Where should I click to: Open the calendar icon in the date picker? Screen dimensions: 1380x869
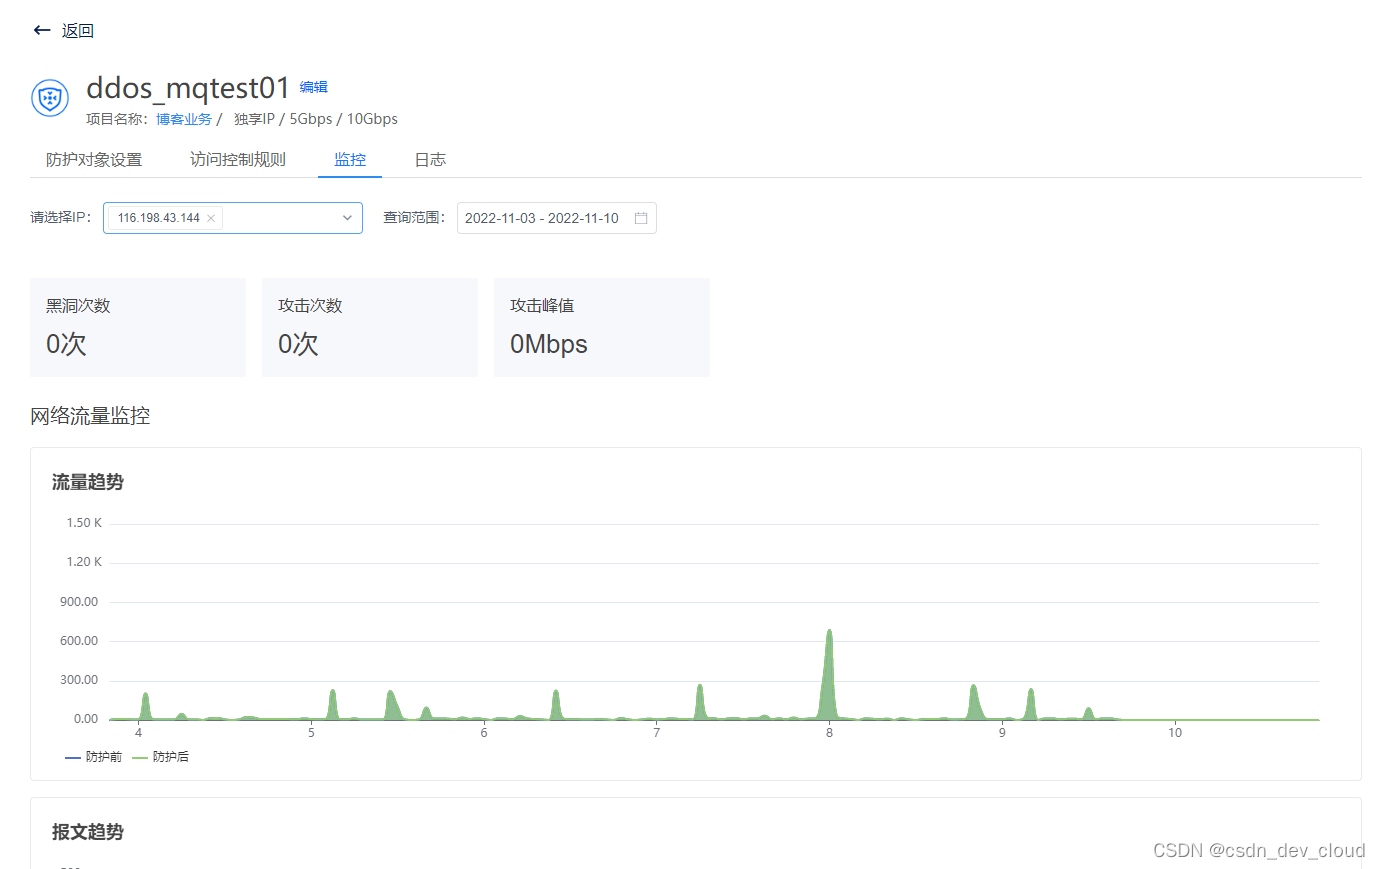click(x=641, y=217)
